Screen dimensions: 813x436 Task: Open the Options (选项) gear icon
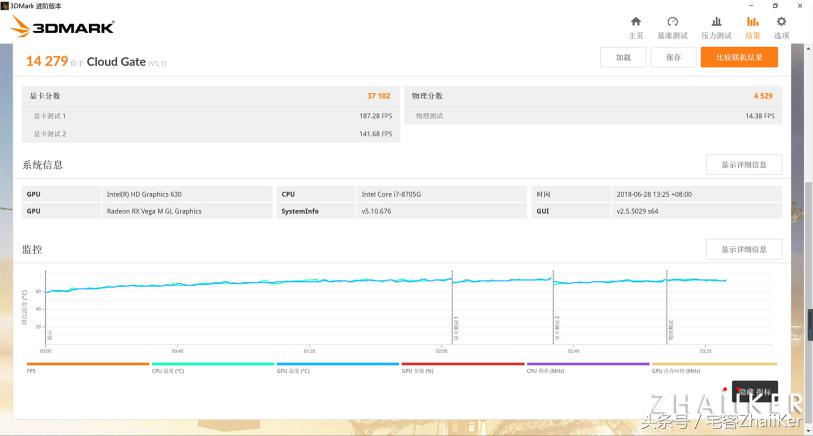tap(781, 26)
